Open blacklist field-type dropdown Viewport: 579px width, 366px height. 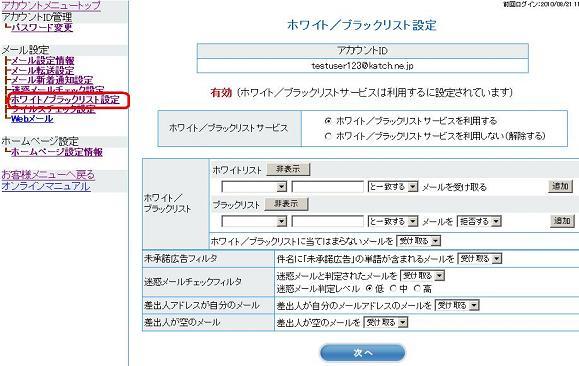pyautogui.click(x=254, y=222)
